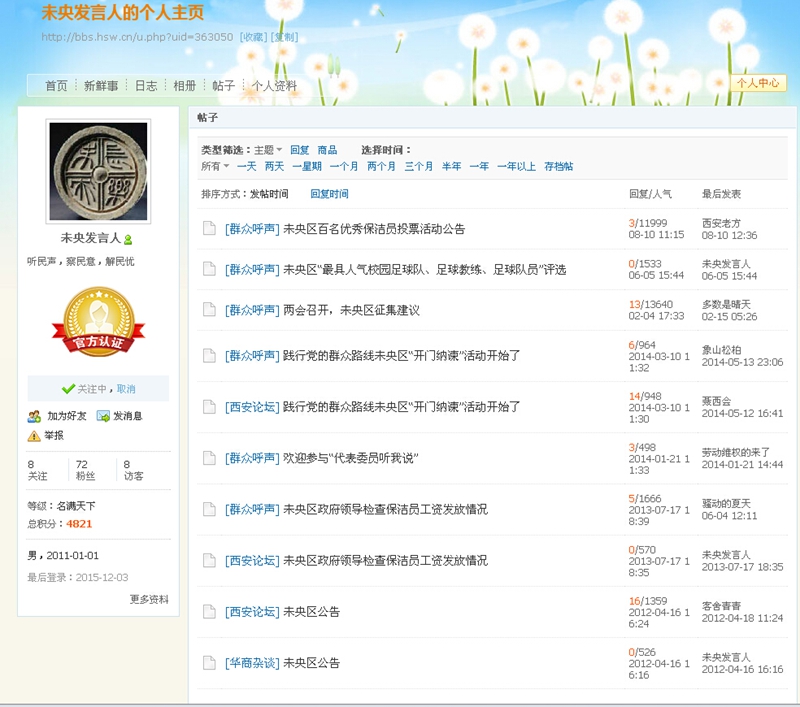
Task: Click the add friend icon beside 加为好友
Action: click(34, 416)
